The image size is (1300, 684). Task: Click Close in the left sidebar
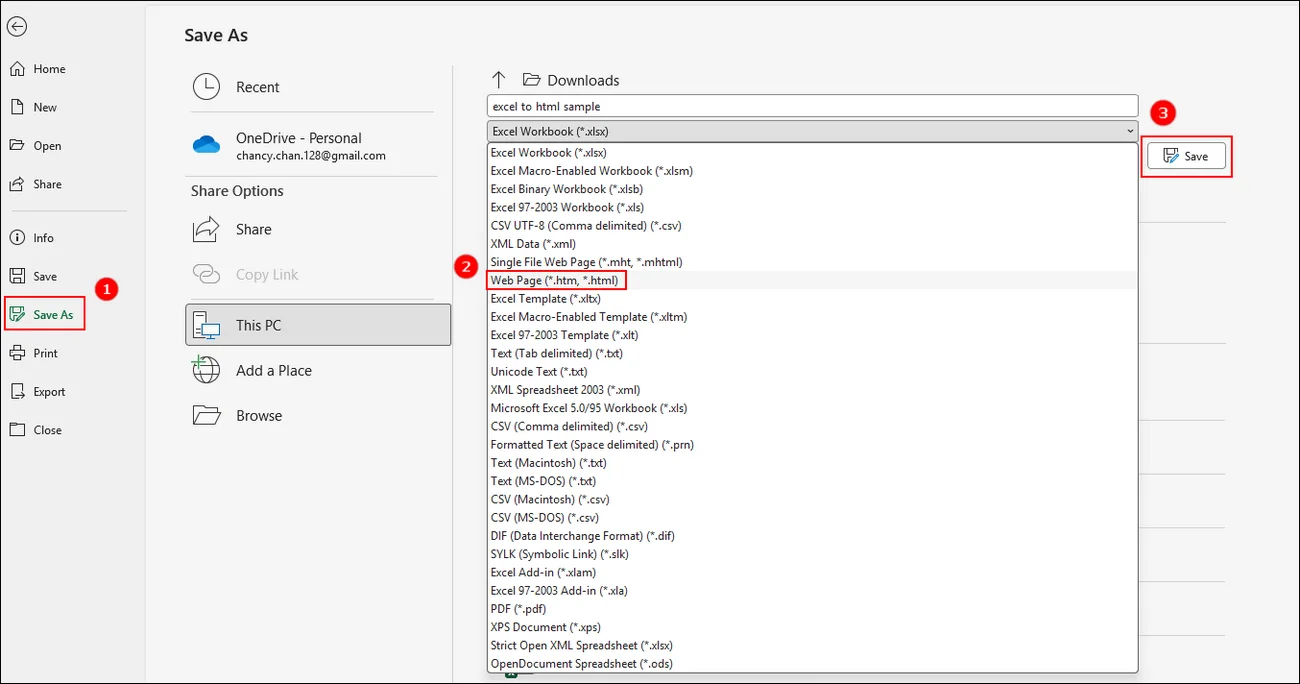[36, 430]
